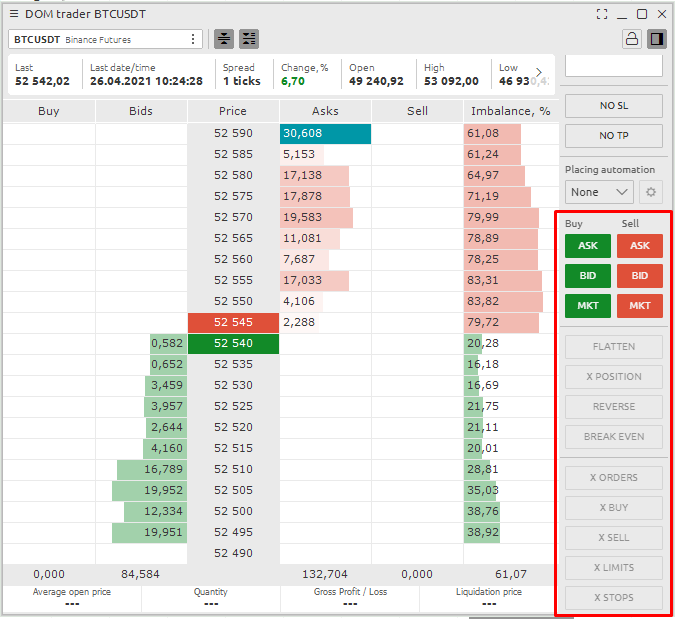This screenshot has height=619, width=675.
Task: Expand the Placing automation None dropdown
Action: [x=598, y=192]
